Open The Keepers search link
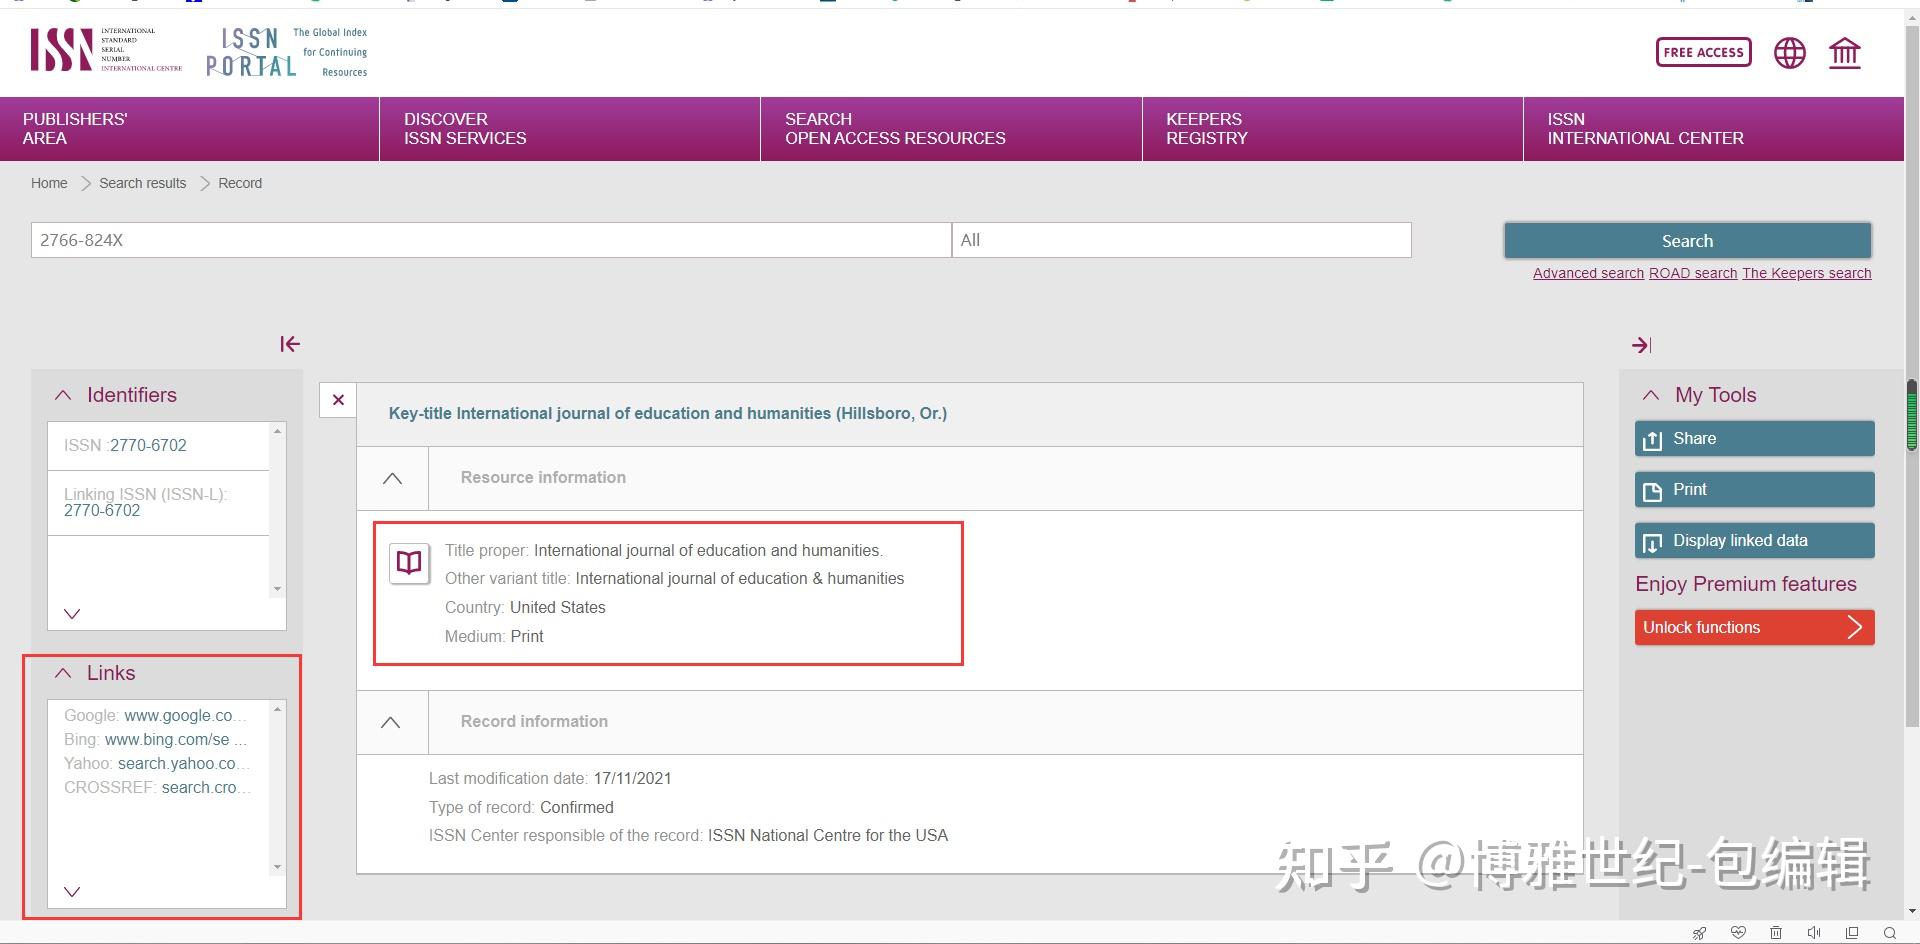This screenshot has width=1920, height=944. [1806, 273]
